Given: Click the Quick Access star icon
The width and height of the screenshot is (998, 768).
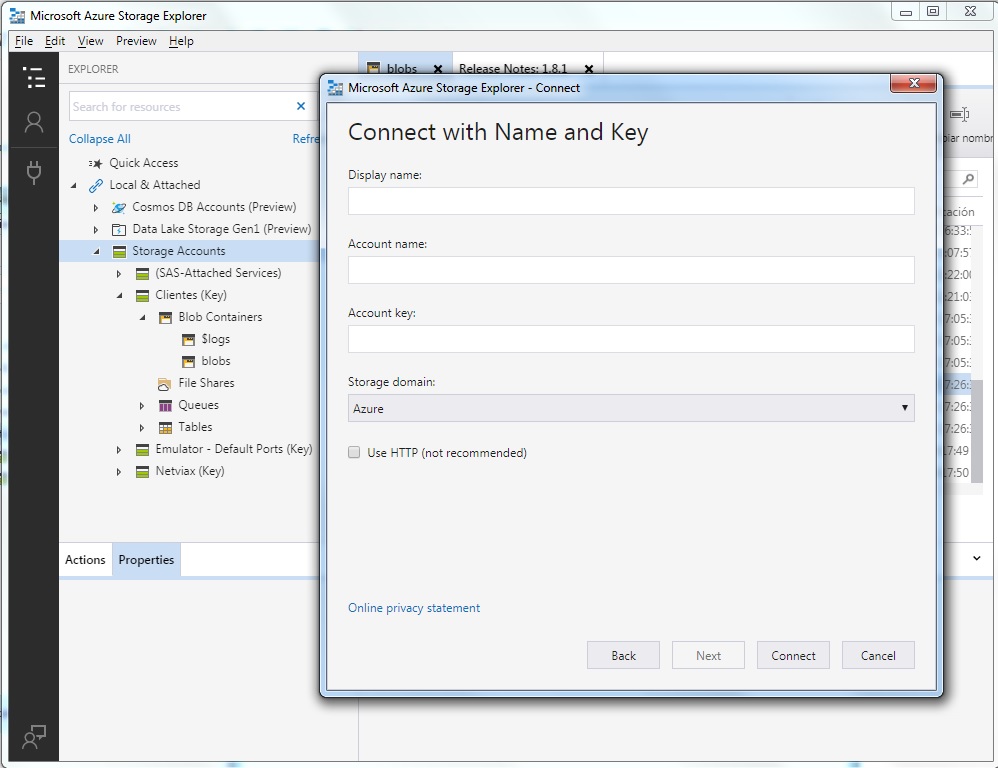Looking at the screenshot, I should [x=95, y=164].
